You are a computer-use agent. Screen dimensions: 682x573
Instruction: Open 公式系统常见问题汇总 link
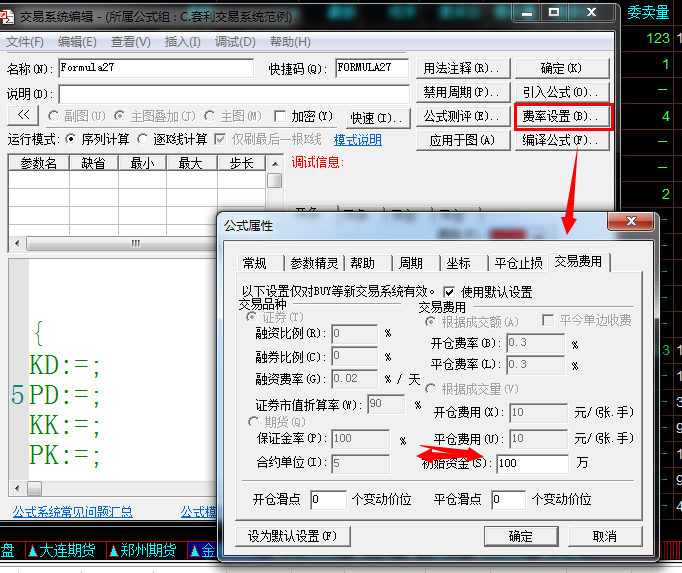click(72, 511)
